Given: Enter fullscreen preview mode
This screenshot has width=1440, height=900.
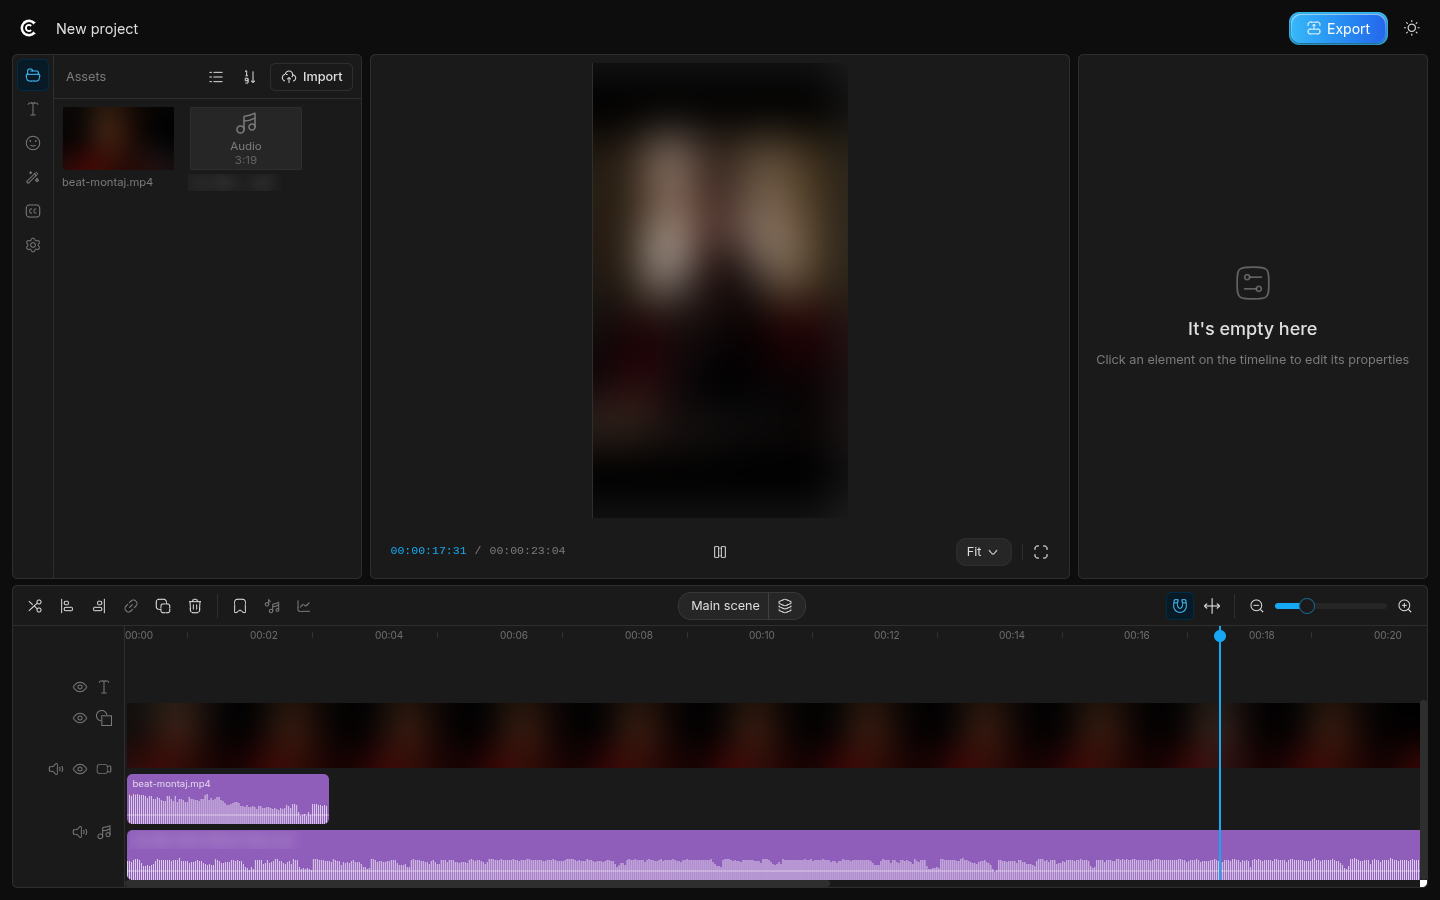Looking at the screenshot, I should point(1041,552).
